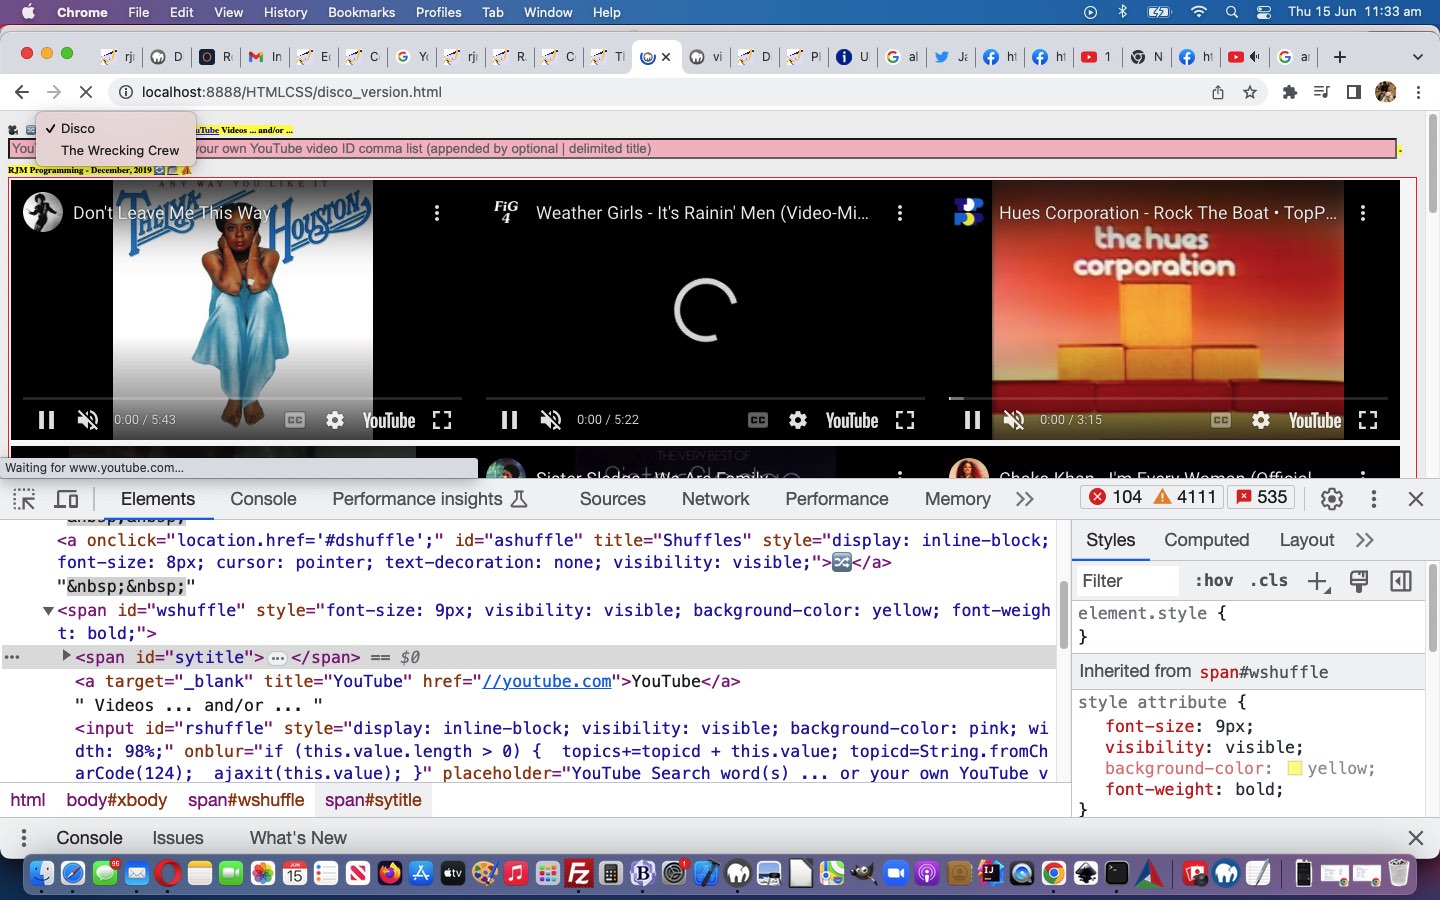Stop loading the page with the X button
This screenshot has width=1440, height=900.
coord(86,92)
